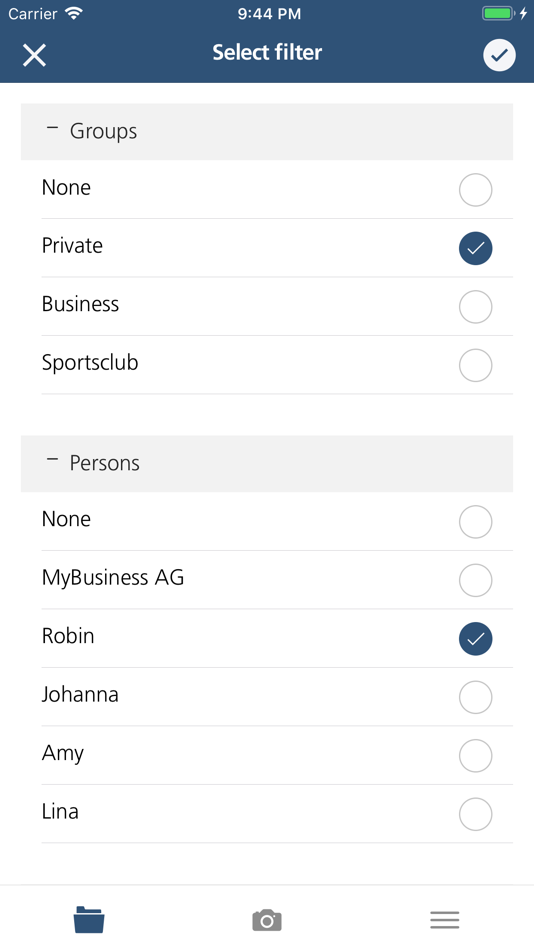The width and height of the screenshot is (534, 950).
Task: Select None under Groups
Action: coord(476,190)
